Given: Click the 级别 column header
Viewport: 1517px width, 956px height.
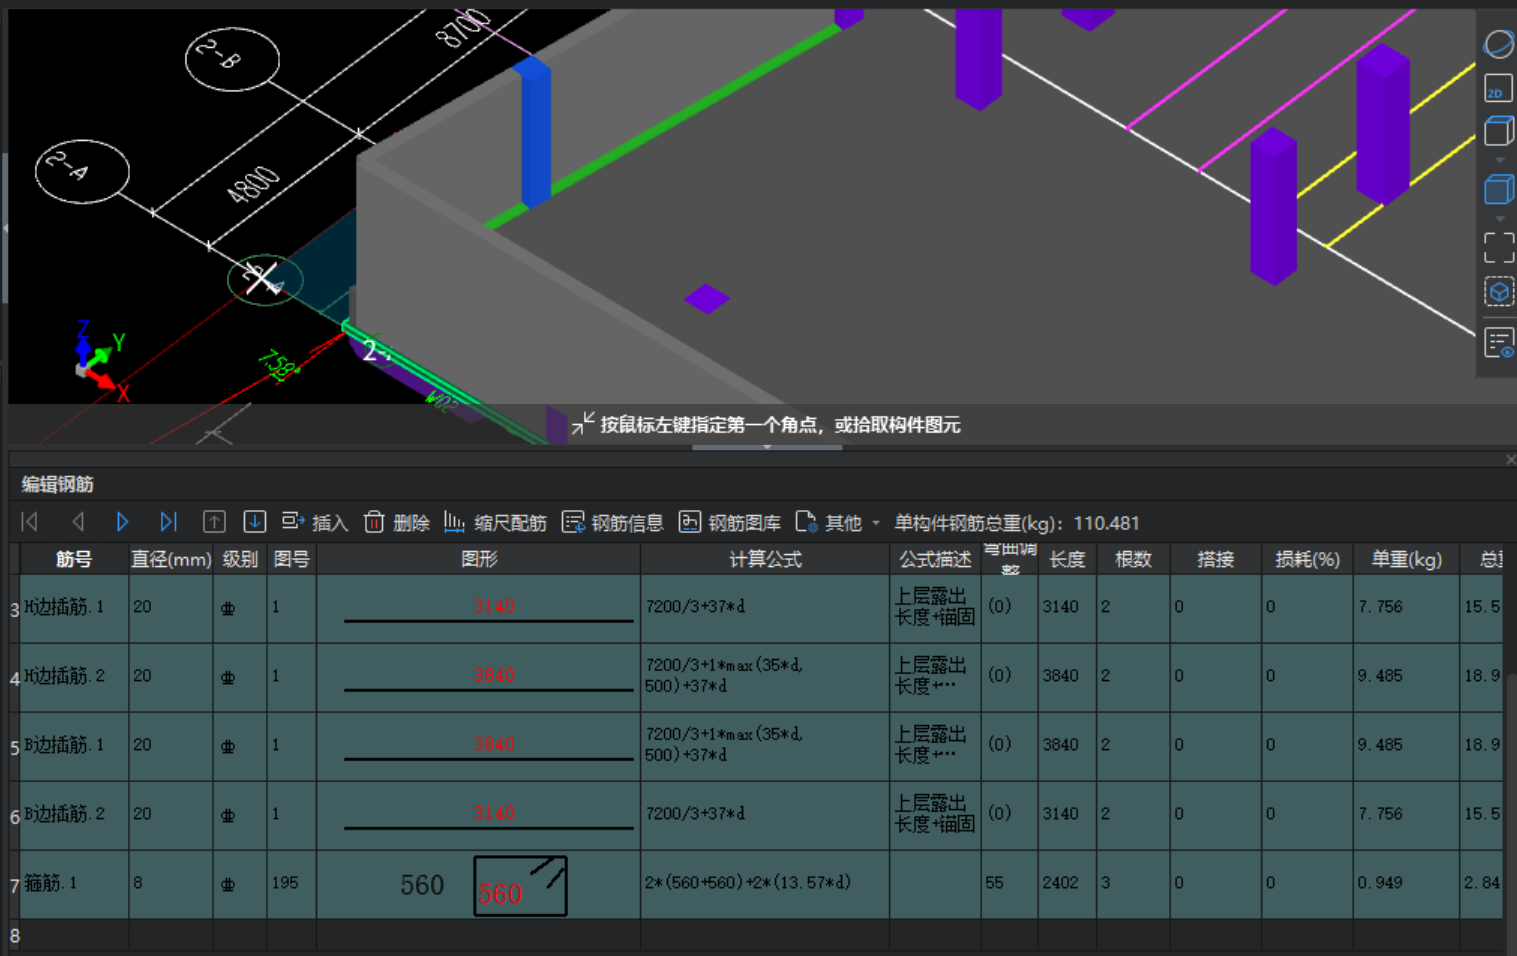Looking at the screenshot, I should coord(240,559).
